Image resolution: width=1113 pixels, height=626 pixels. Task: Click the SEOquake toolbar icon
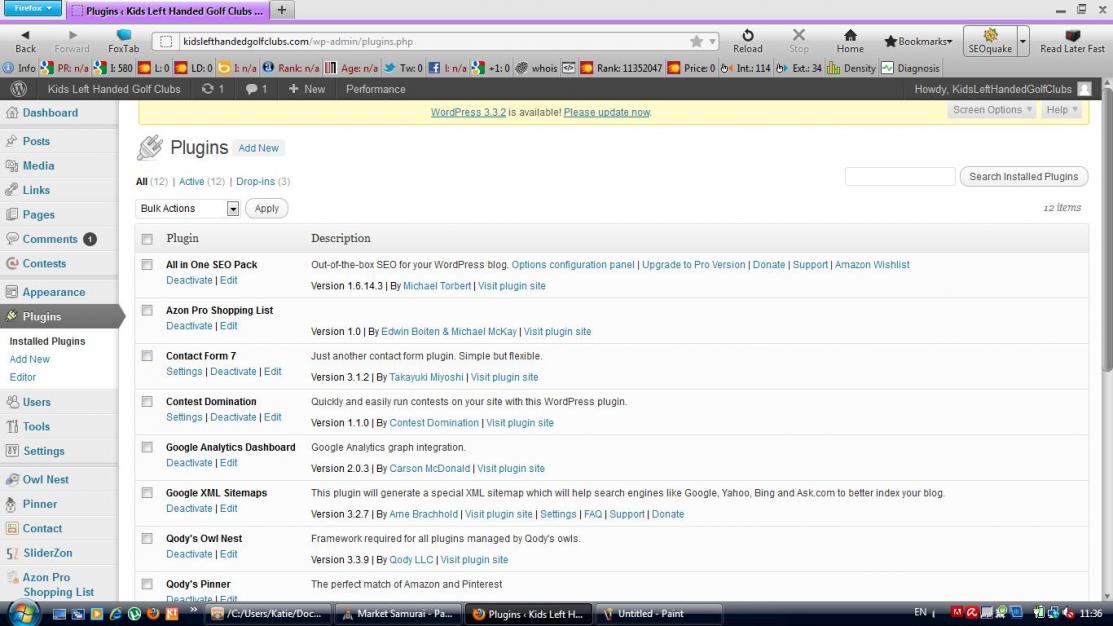[990, 35]
